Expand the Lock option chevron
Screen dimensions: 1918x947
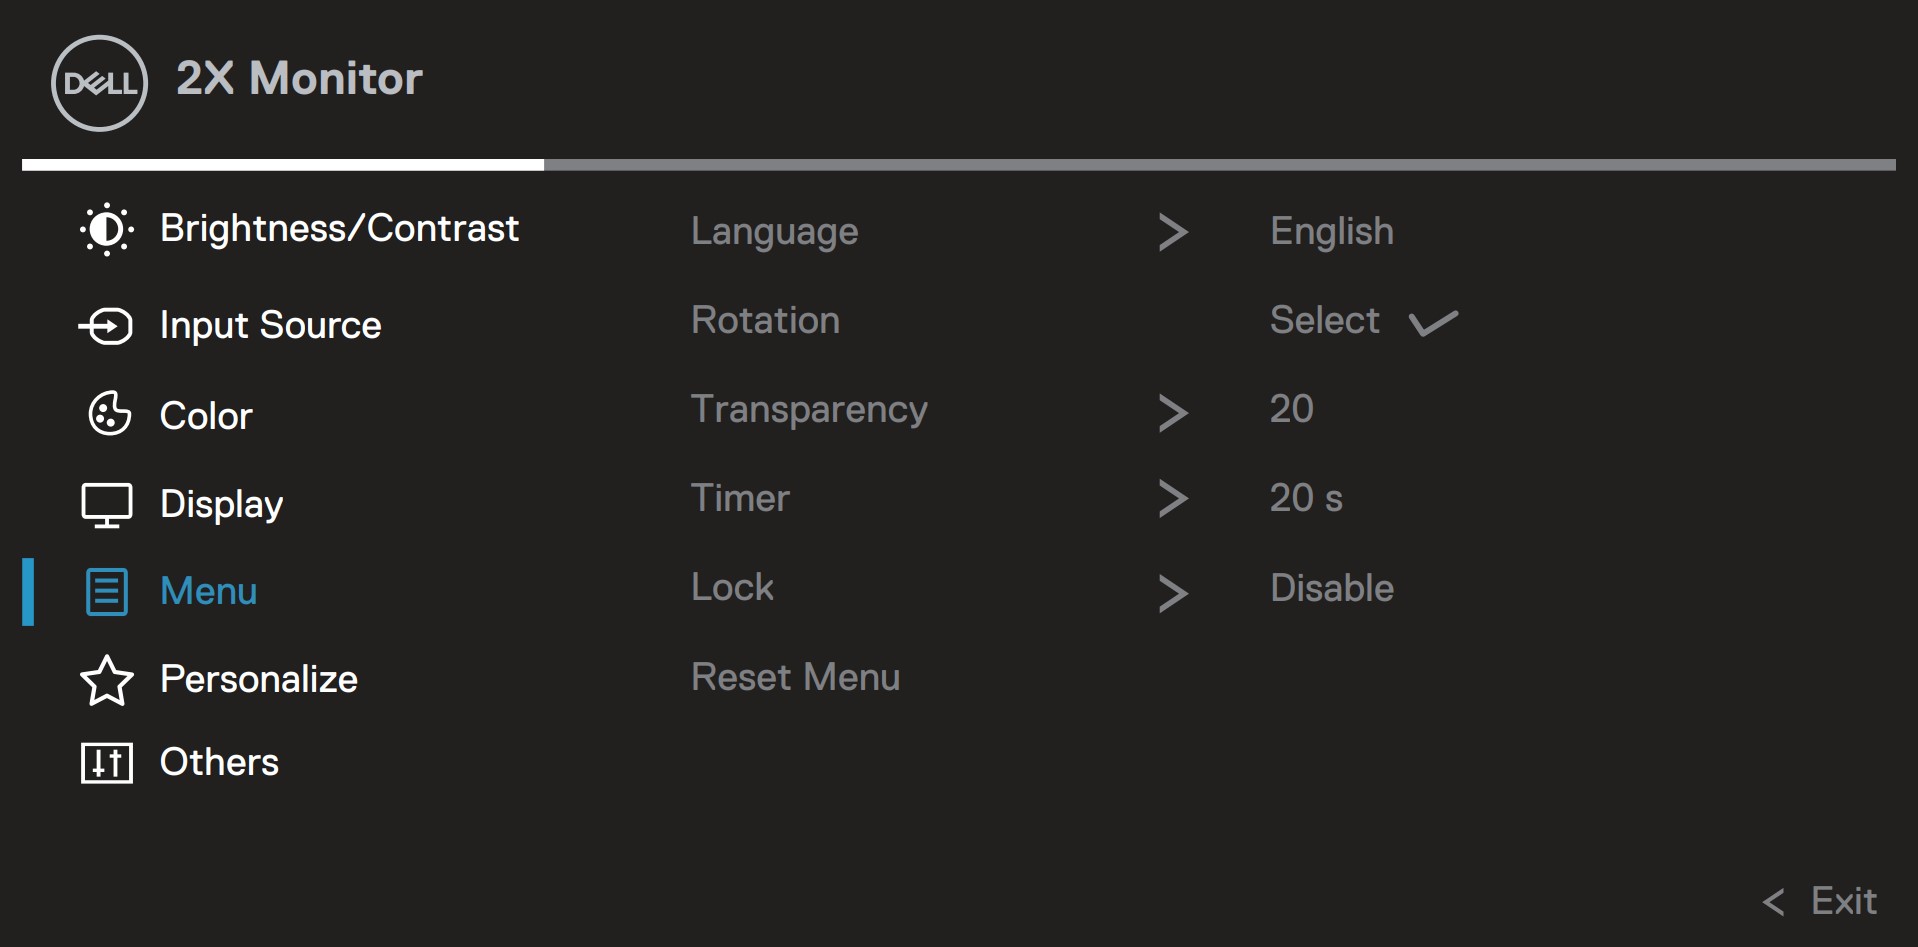coord(1172,593)
